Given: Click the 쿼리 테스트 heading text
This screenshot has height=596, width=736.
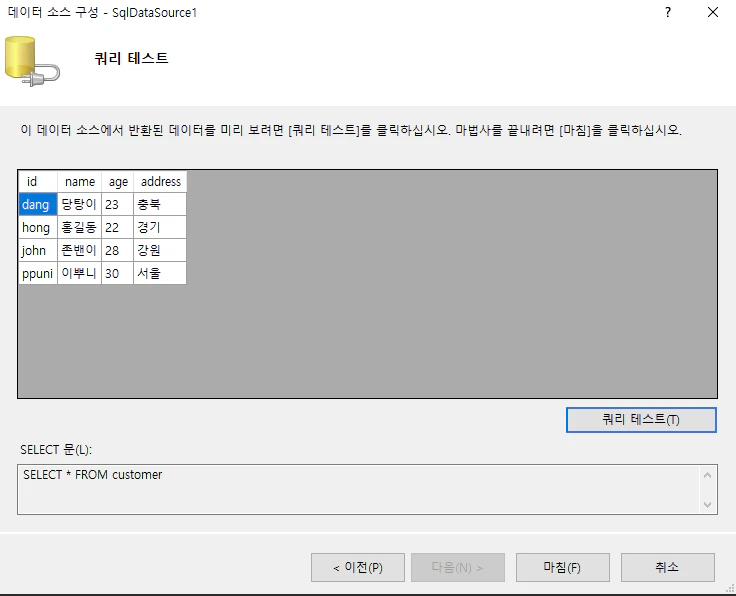Looking at the screenshot, I should pos(131,58).
